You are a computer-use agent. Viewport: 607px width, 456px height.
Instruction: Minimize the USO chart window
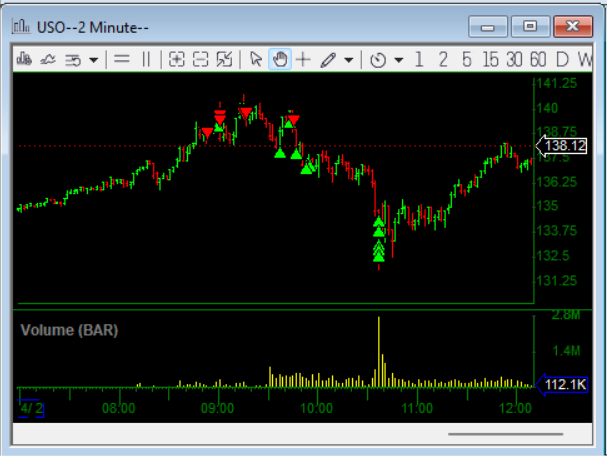[x=488, y=27]
